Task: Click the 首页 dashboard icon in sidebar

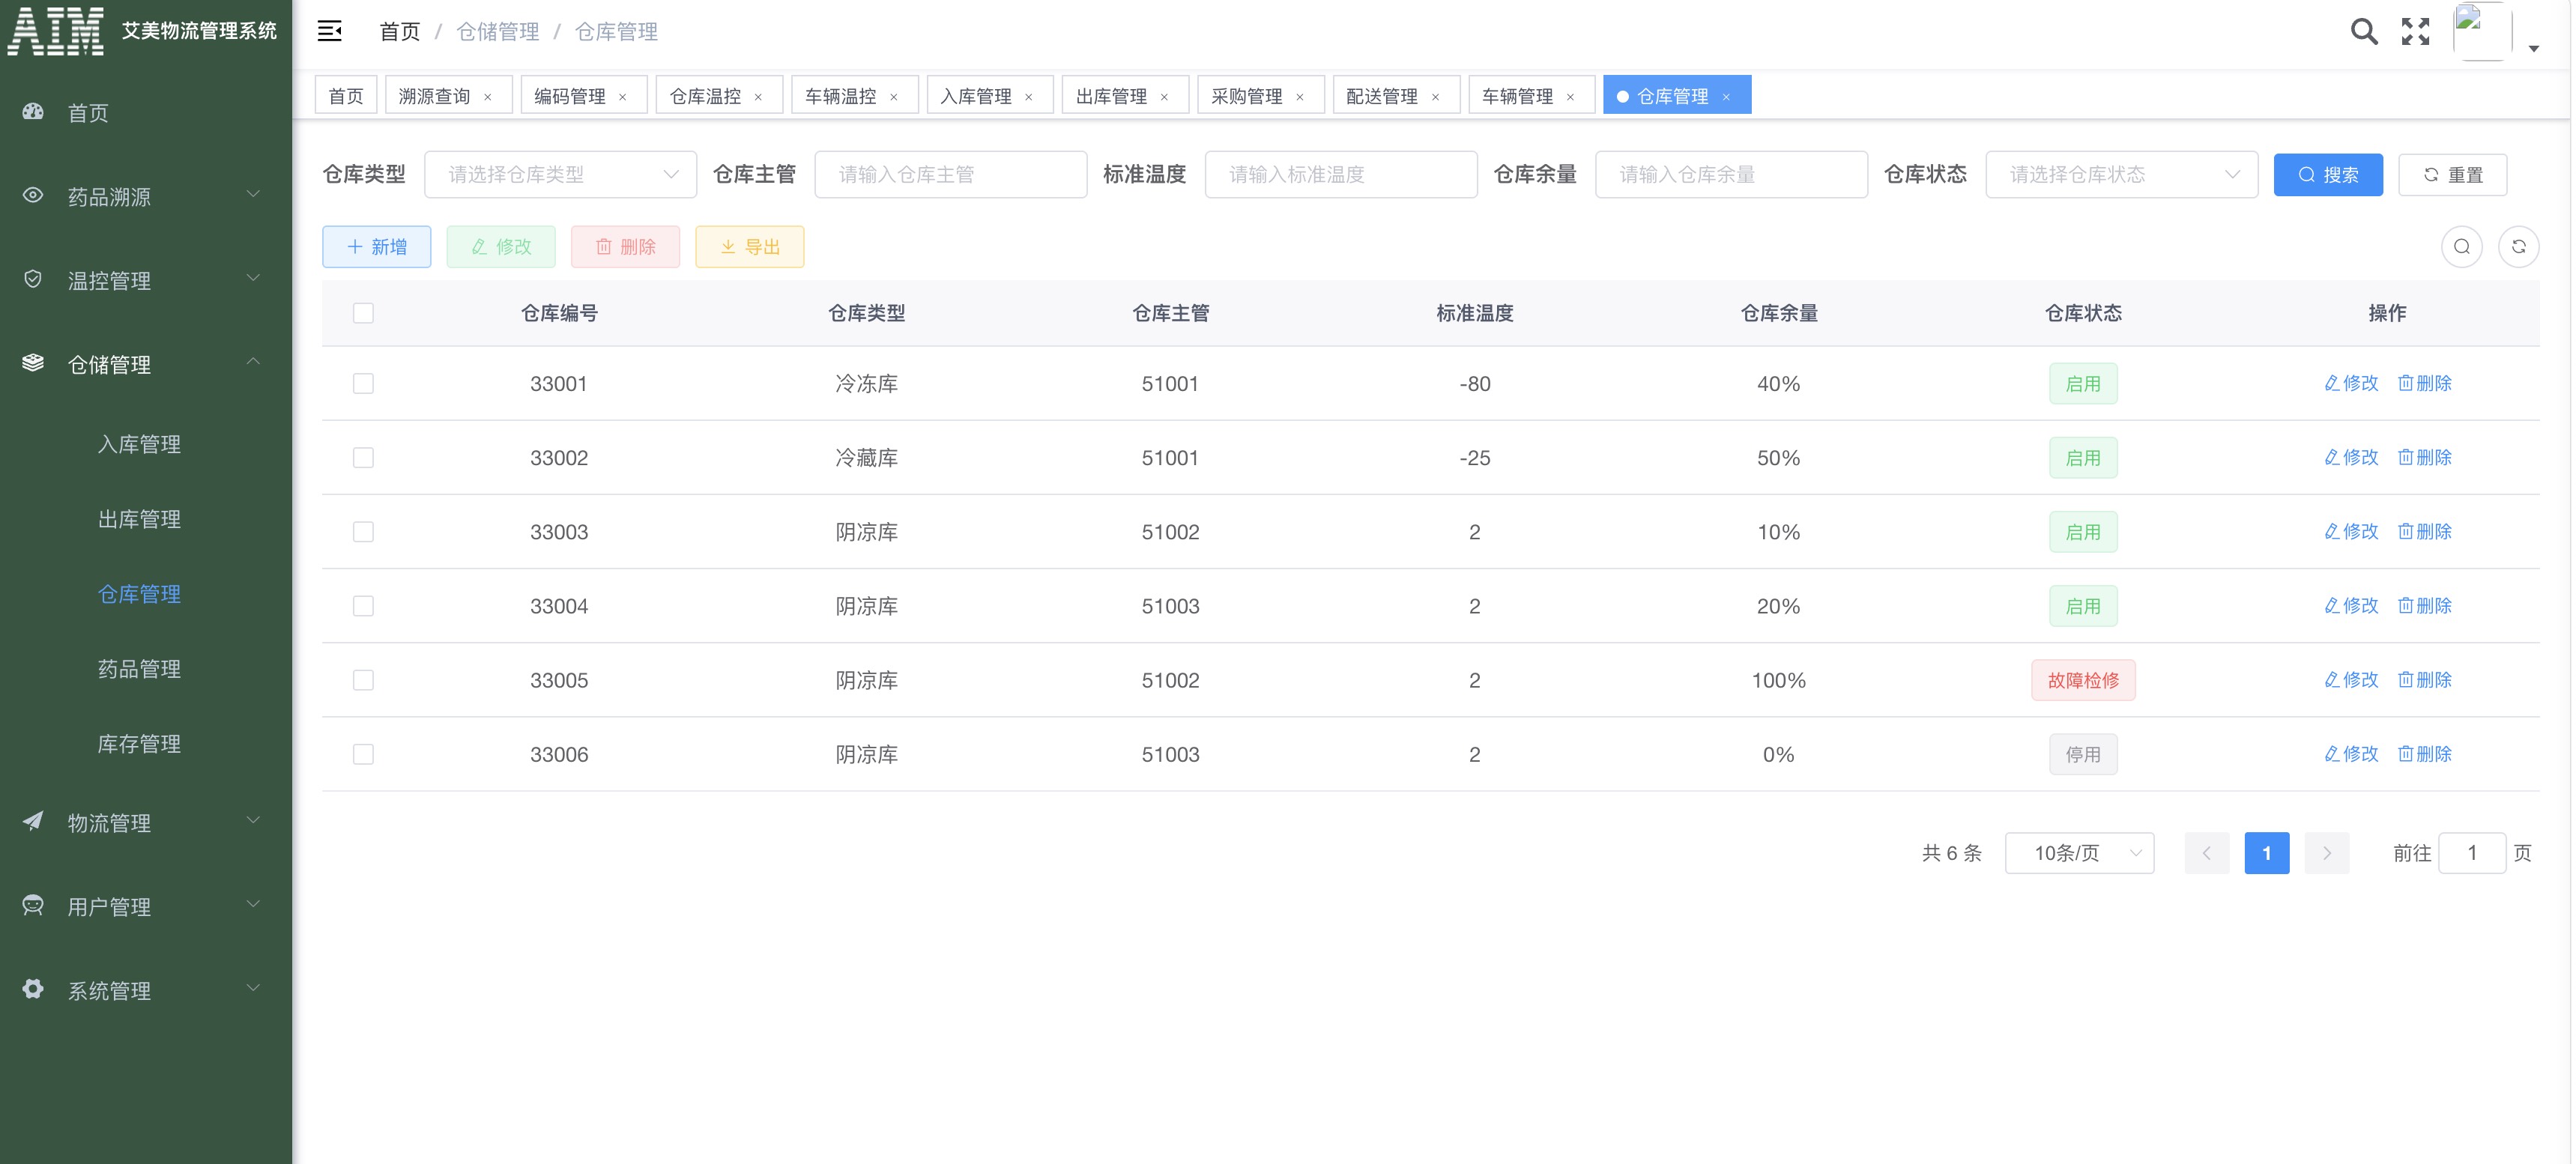Action: [33, 112]
